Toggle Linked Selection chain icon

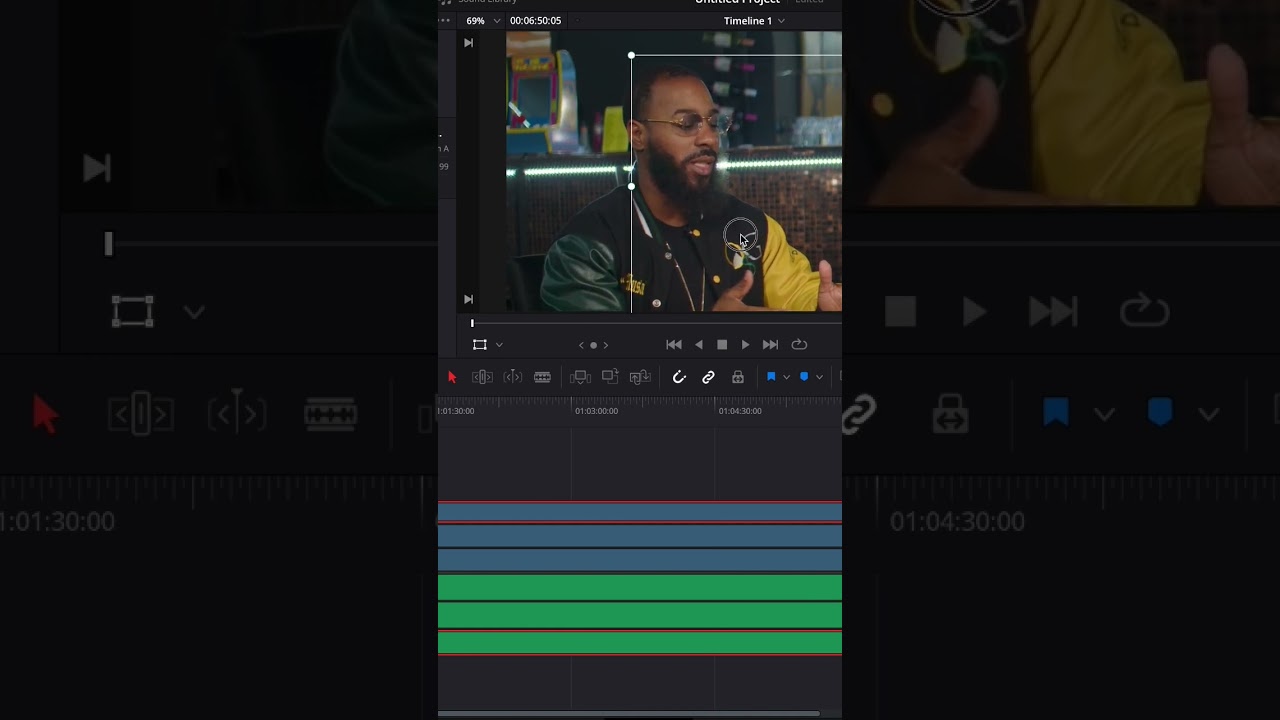click(708, 377)
